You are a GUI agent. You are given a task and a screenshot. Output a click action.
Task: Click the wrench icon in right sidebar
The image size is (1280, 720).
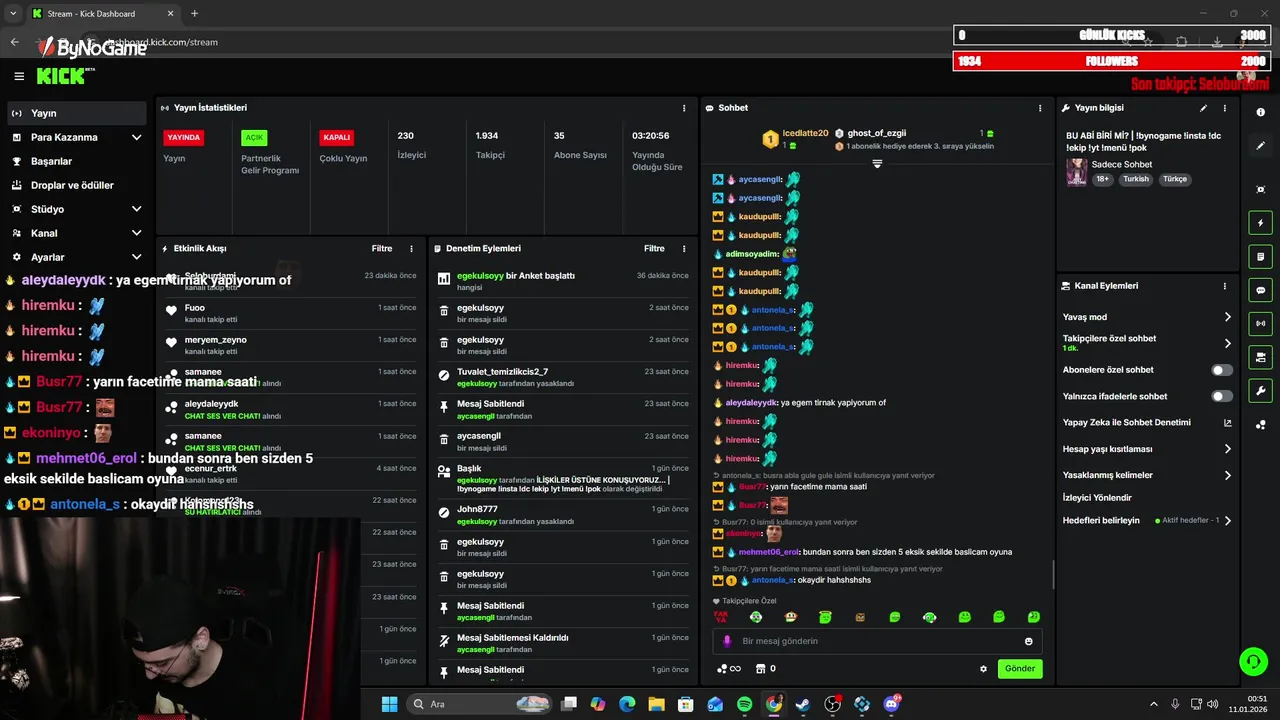[x=1261, y=391]
